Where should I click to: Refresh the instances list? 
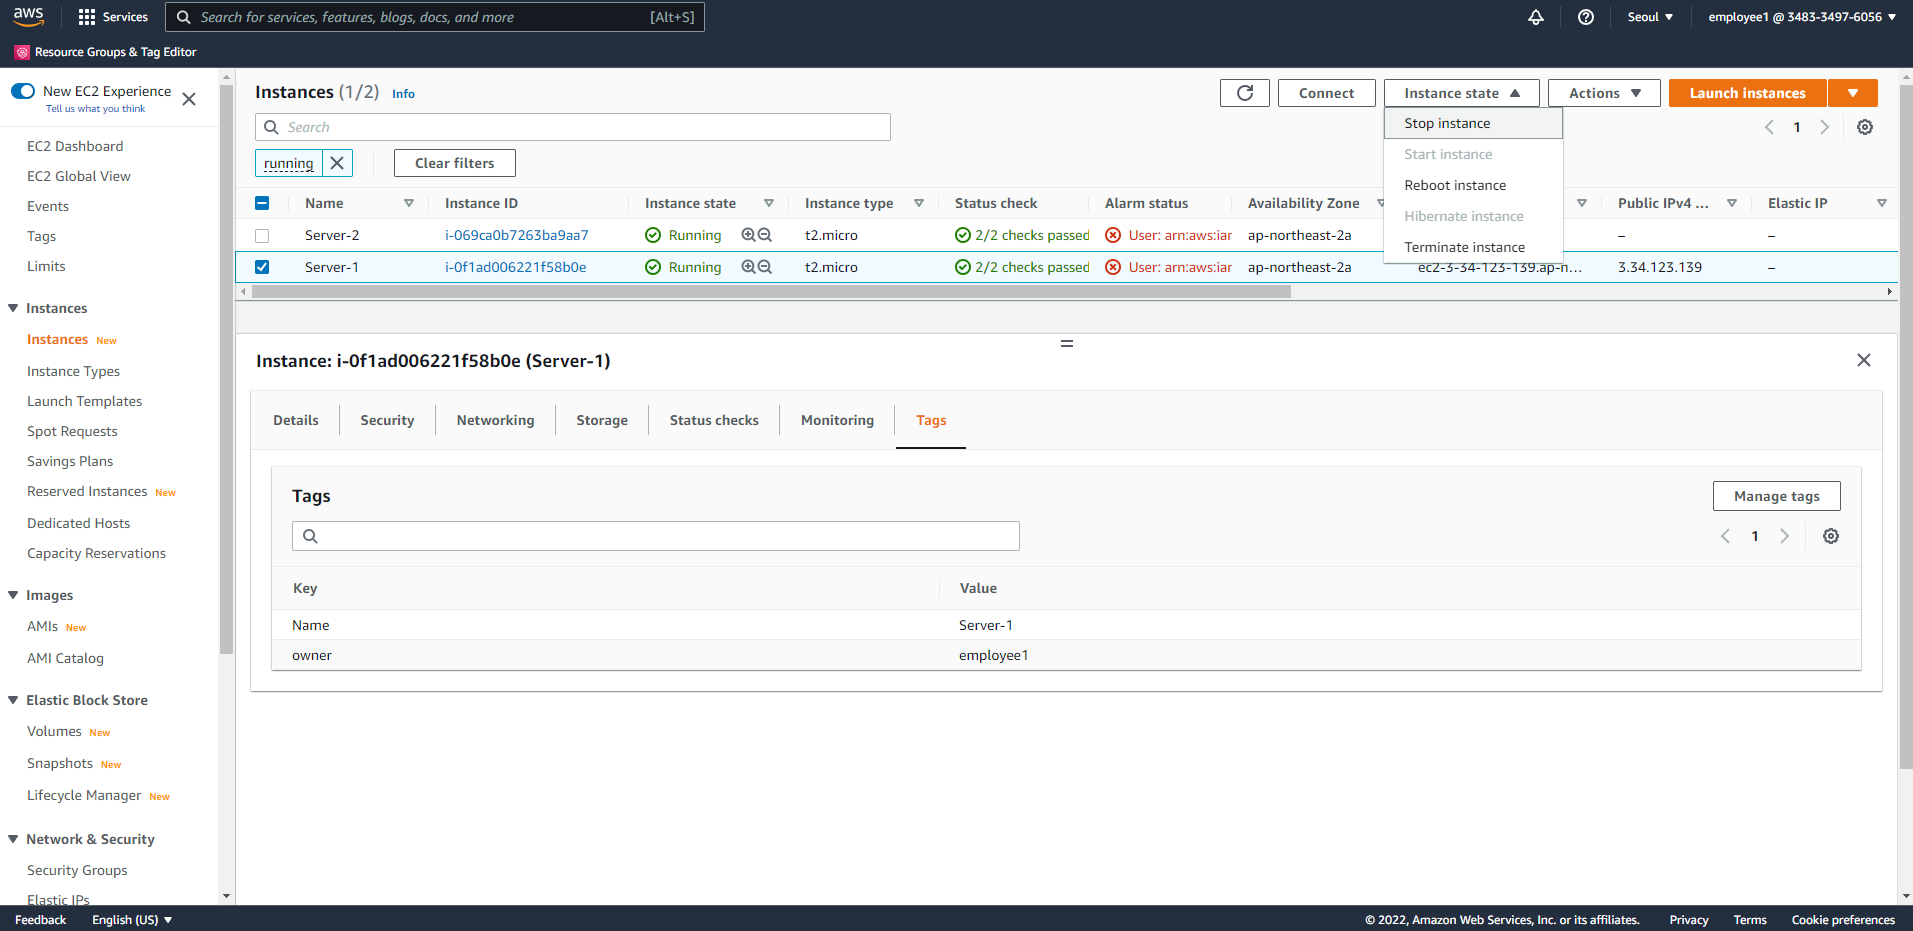coord(1245,93)
